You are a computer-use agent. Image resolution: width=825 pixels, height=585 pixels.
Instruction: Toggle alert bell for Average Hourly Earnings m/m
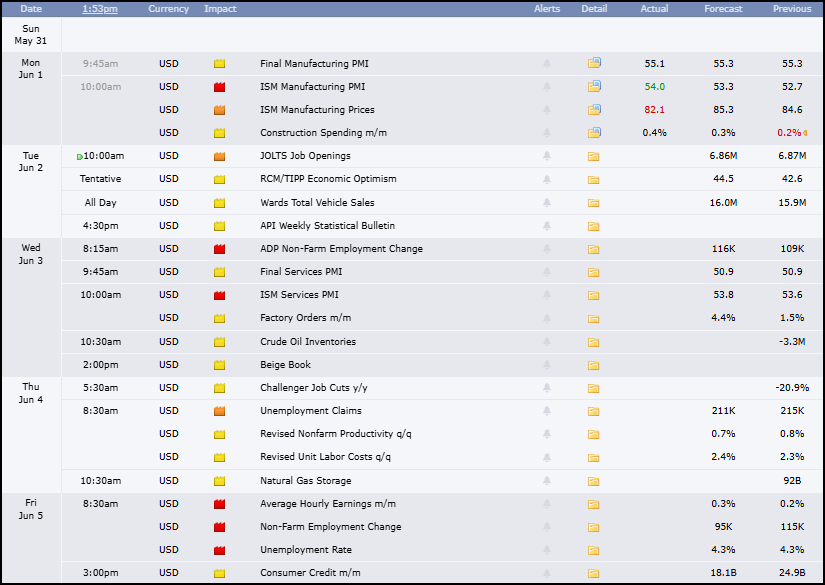click(547, 504)
